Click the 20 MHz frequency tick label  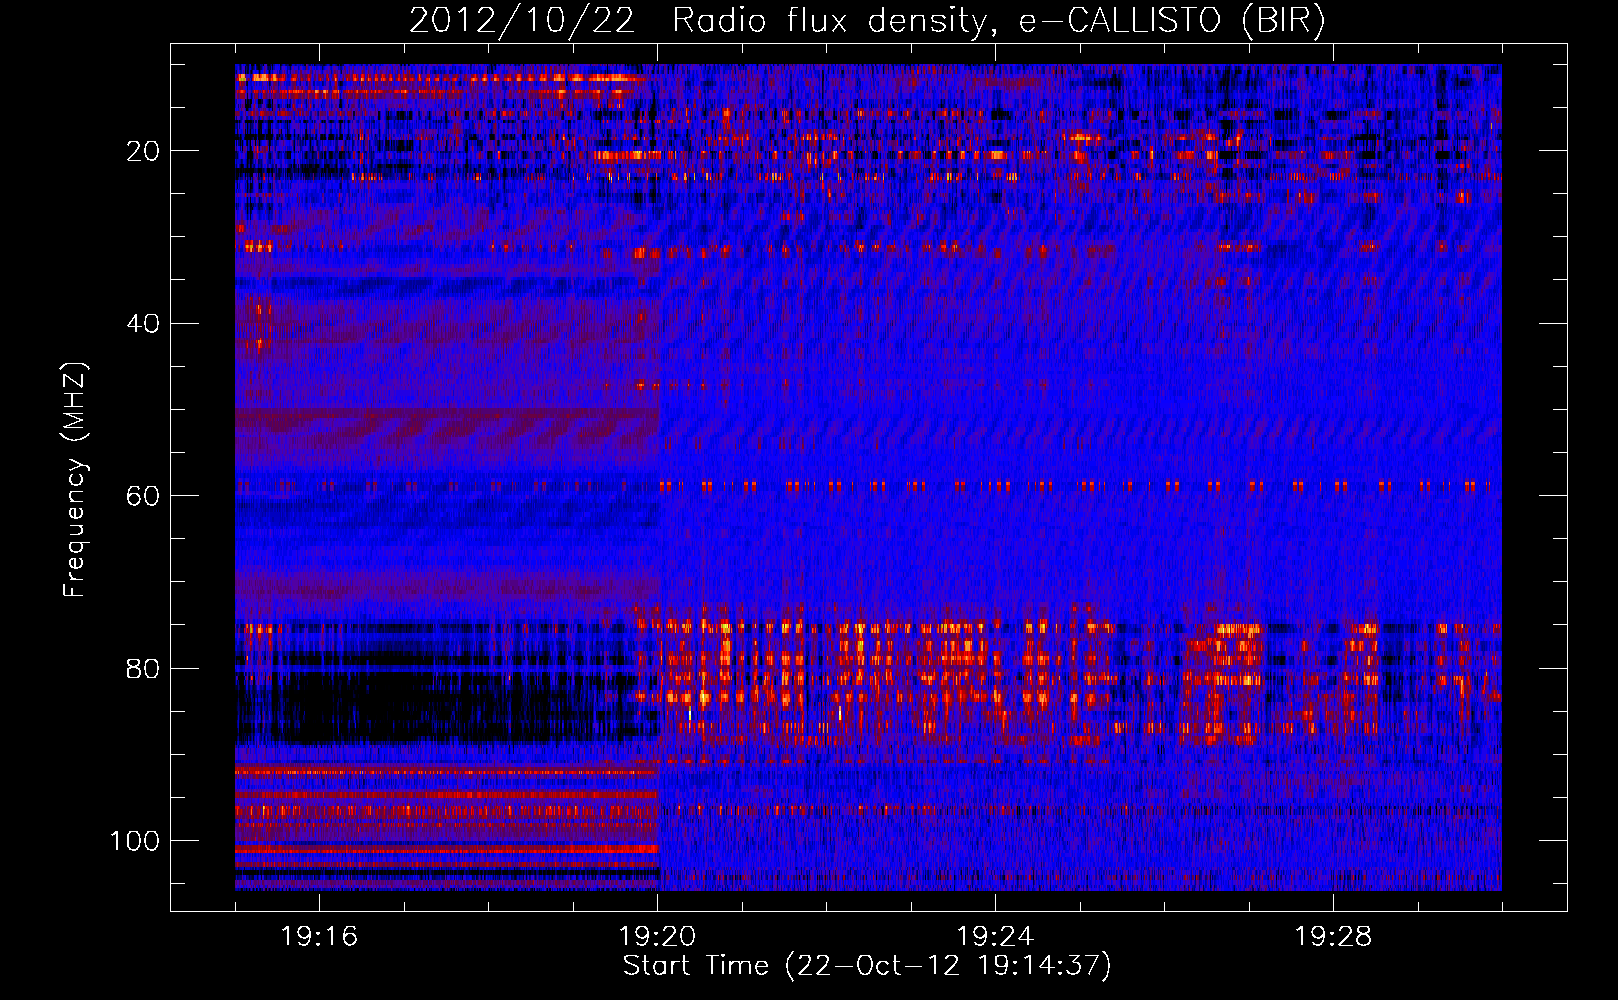(x=144, y=151)
